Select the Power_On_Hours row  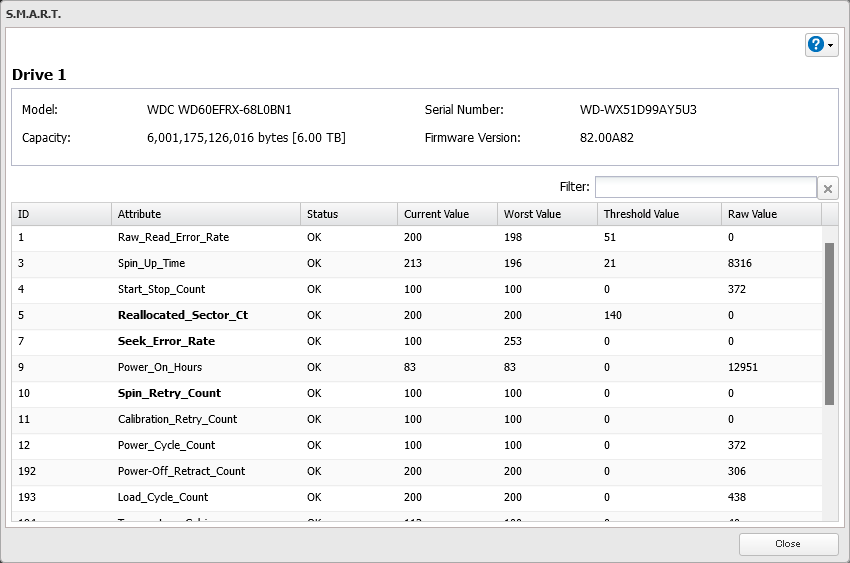[x=159, y=367]
